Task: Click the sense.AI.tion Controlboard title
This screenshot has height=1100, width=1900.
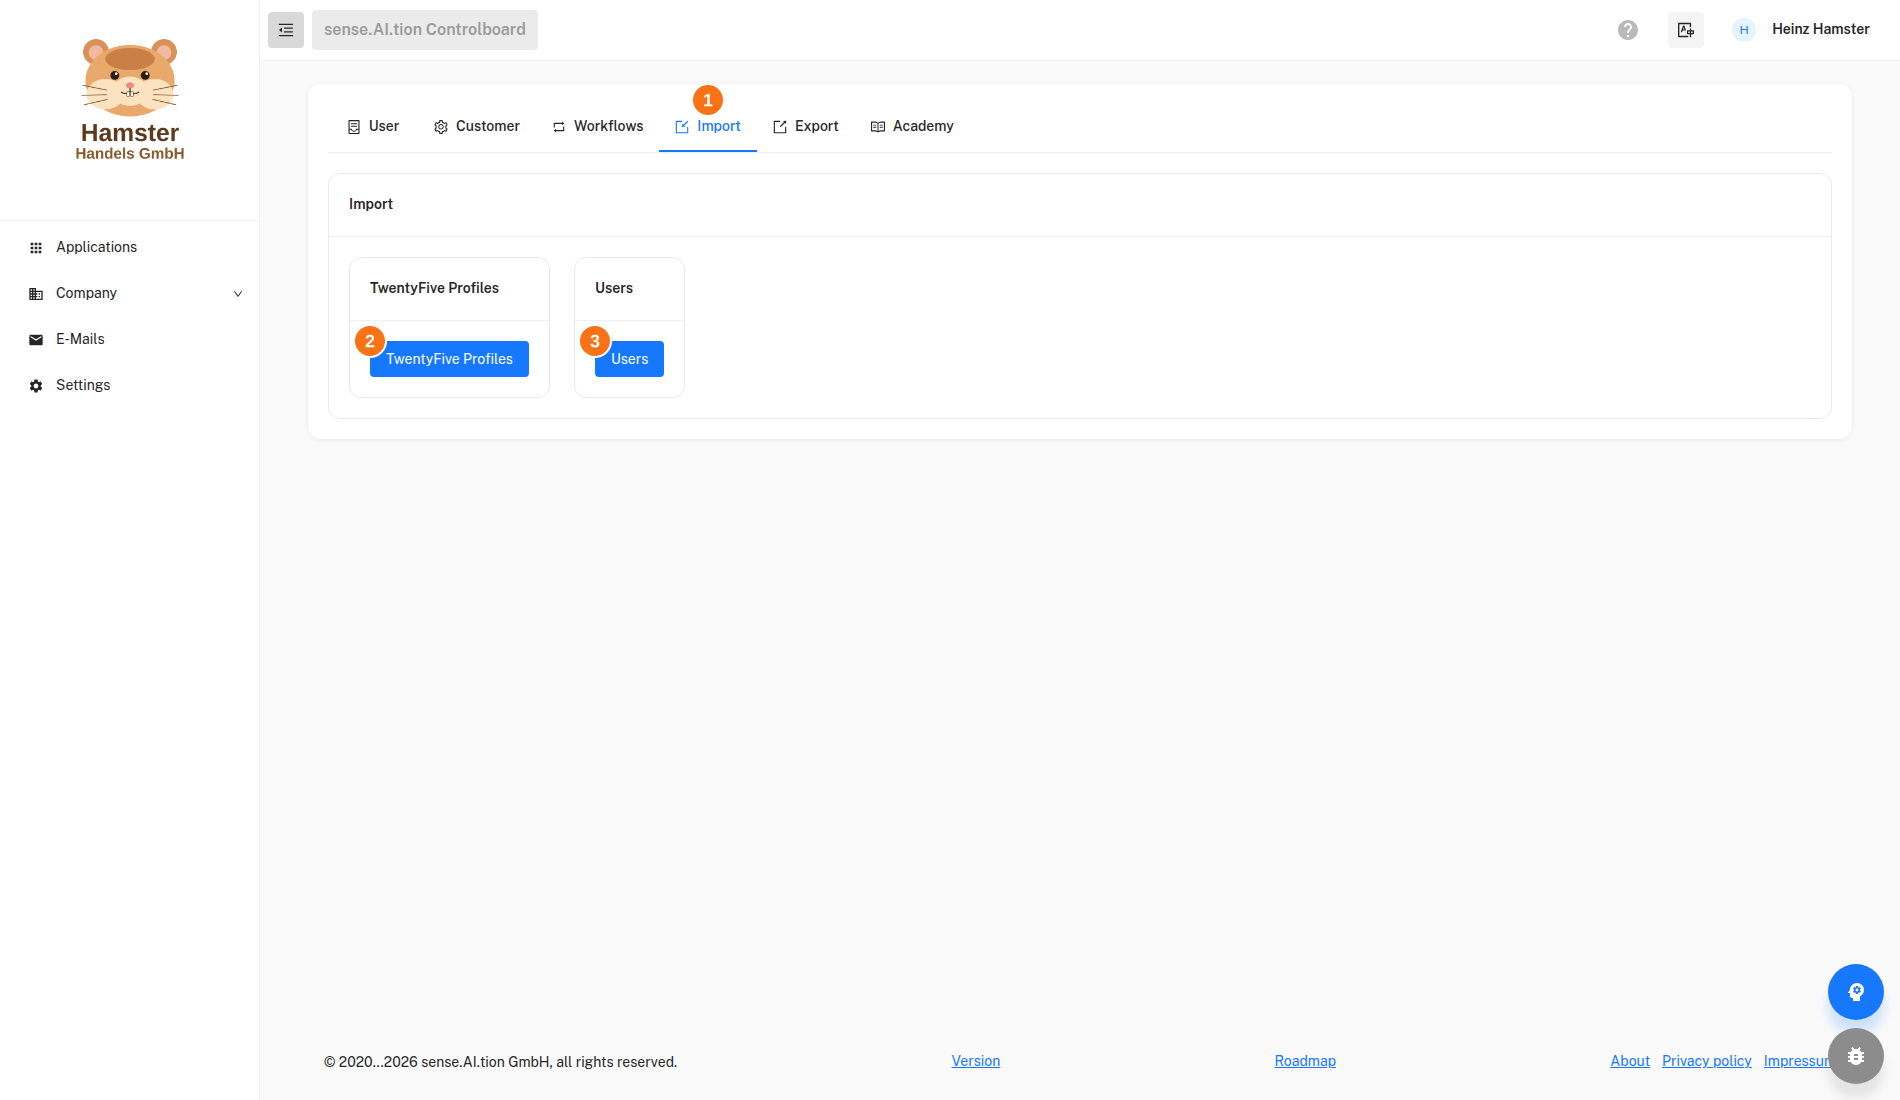Action: pyautogui.click(x=425, y=30)
